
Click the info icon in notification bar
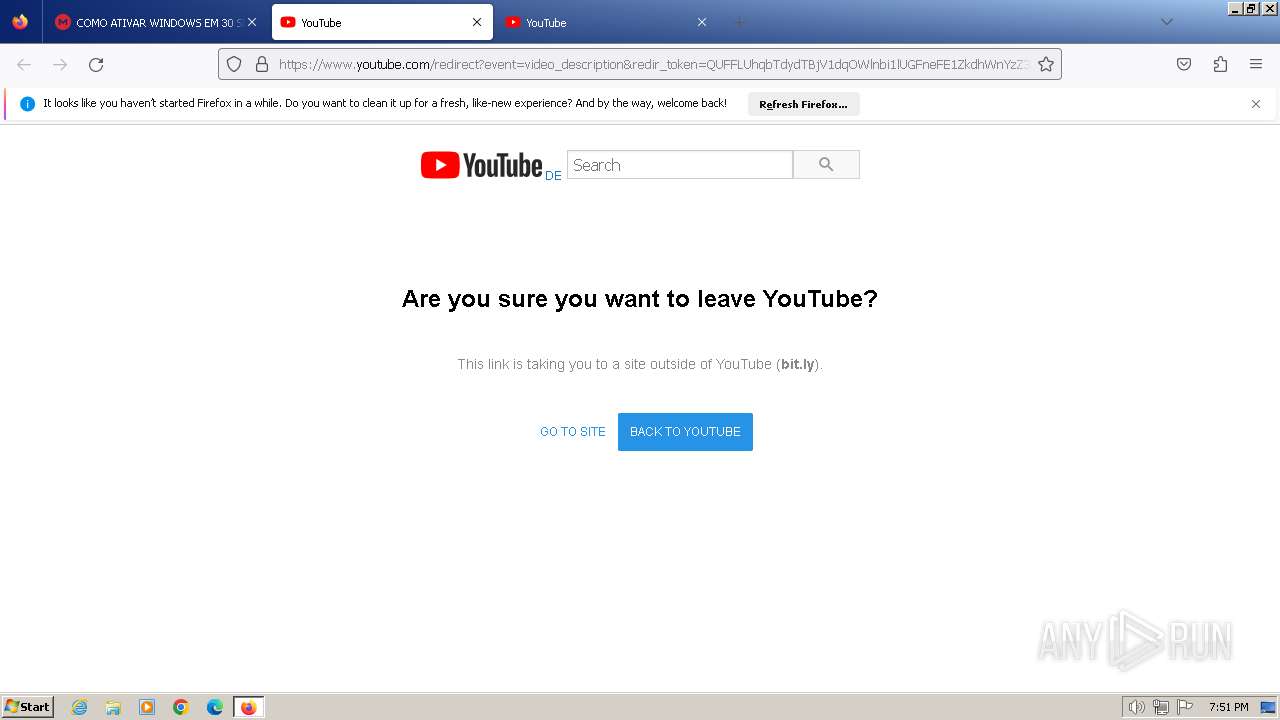[x=27, y=104]
